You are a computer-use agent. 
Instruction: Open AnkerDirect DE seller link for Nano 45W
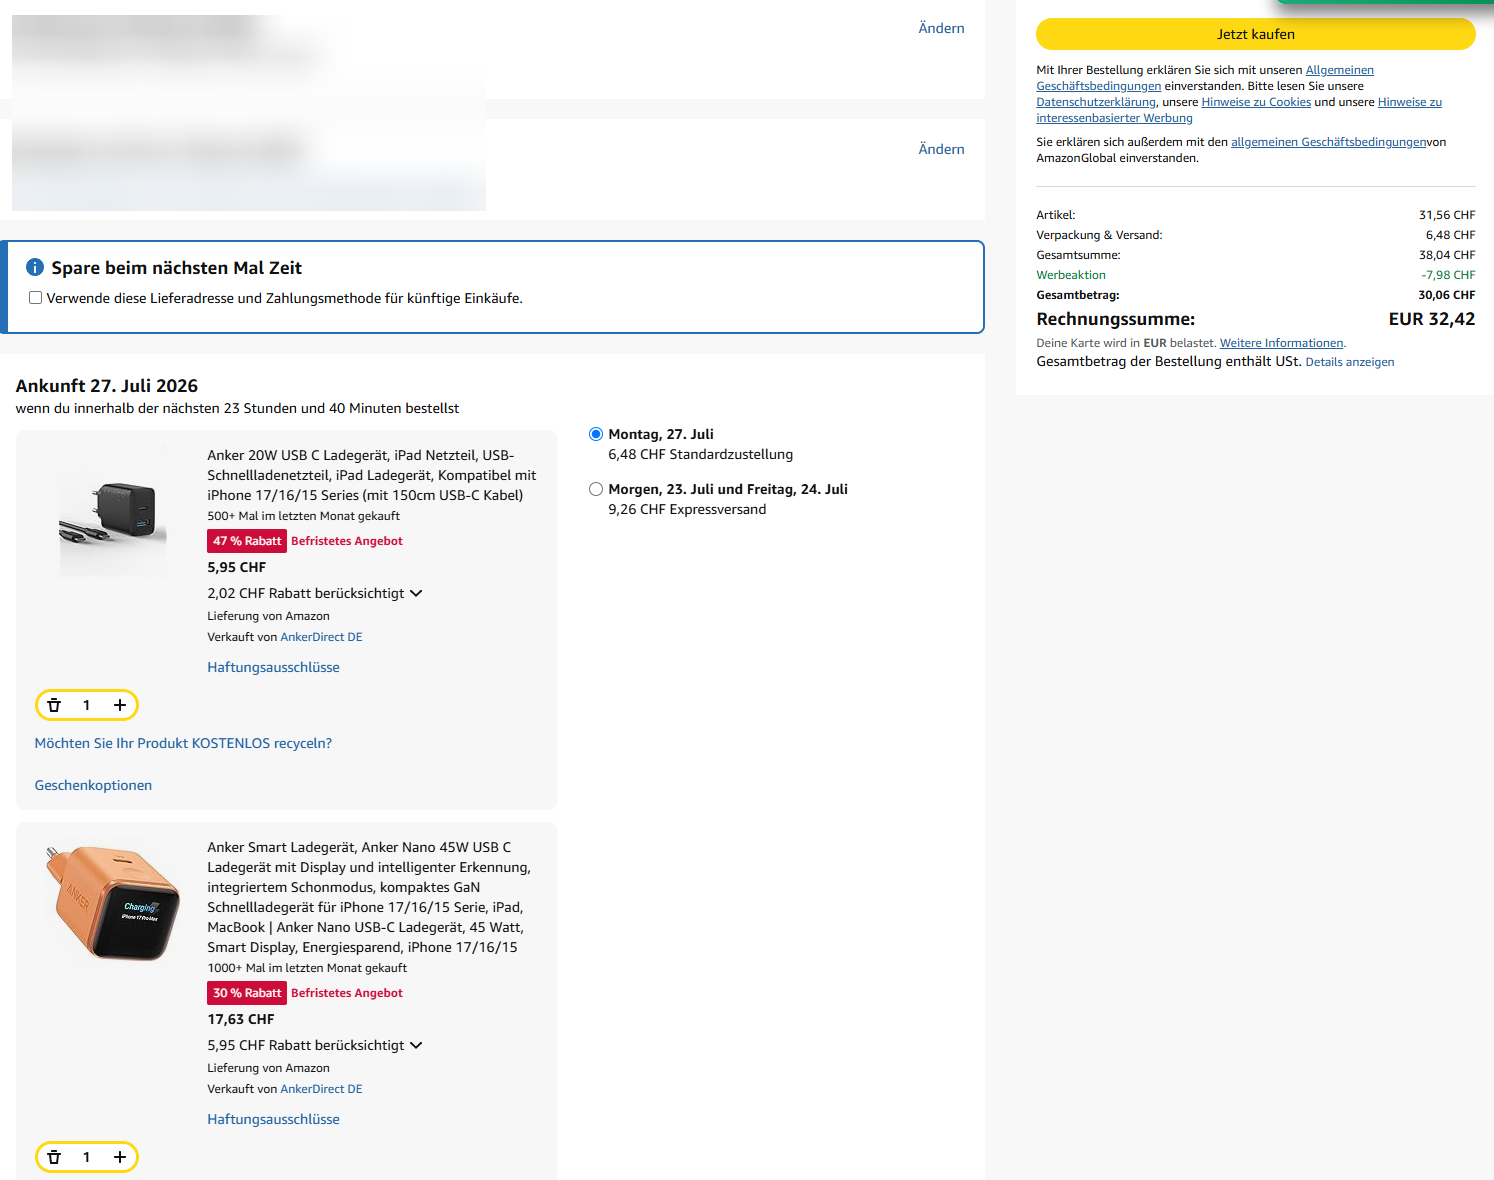321,1089
